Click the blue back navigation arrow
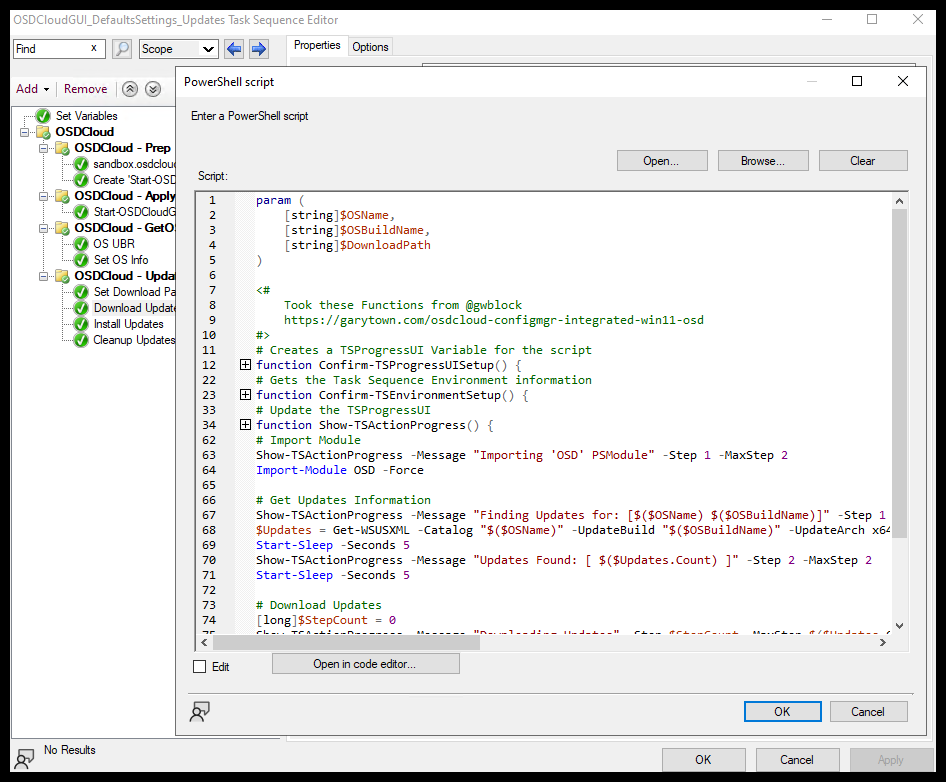This screenshot has width=946, height=782. [x=233, y=48]
